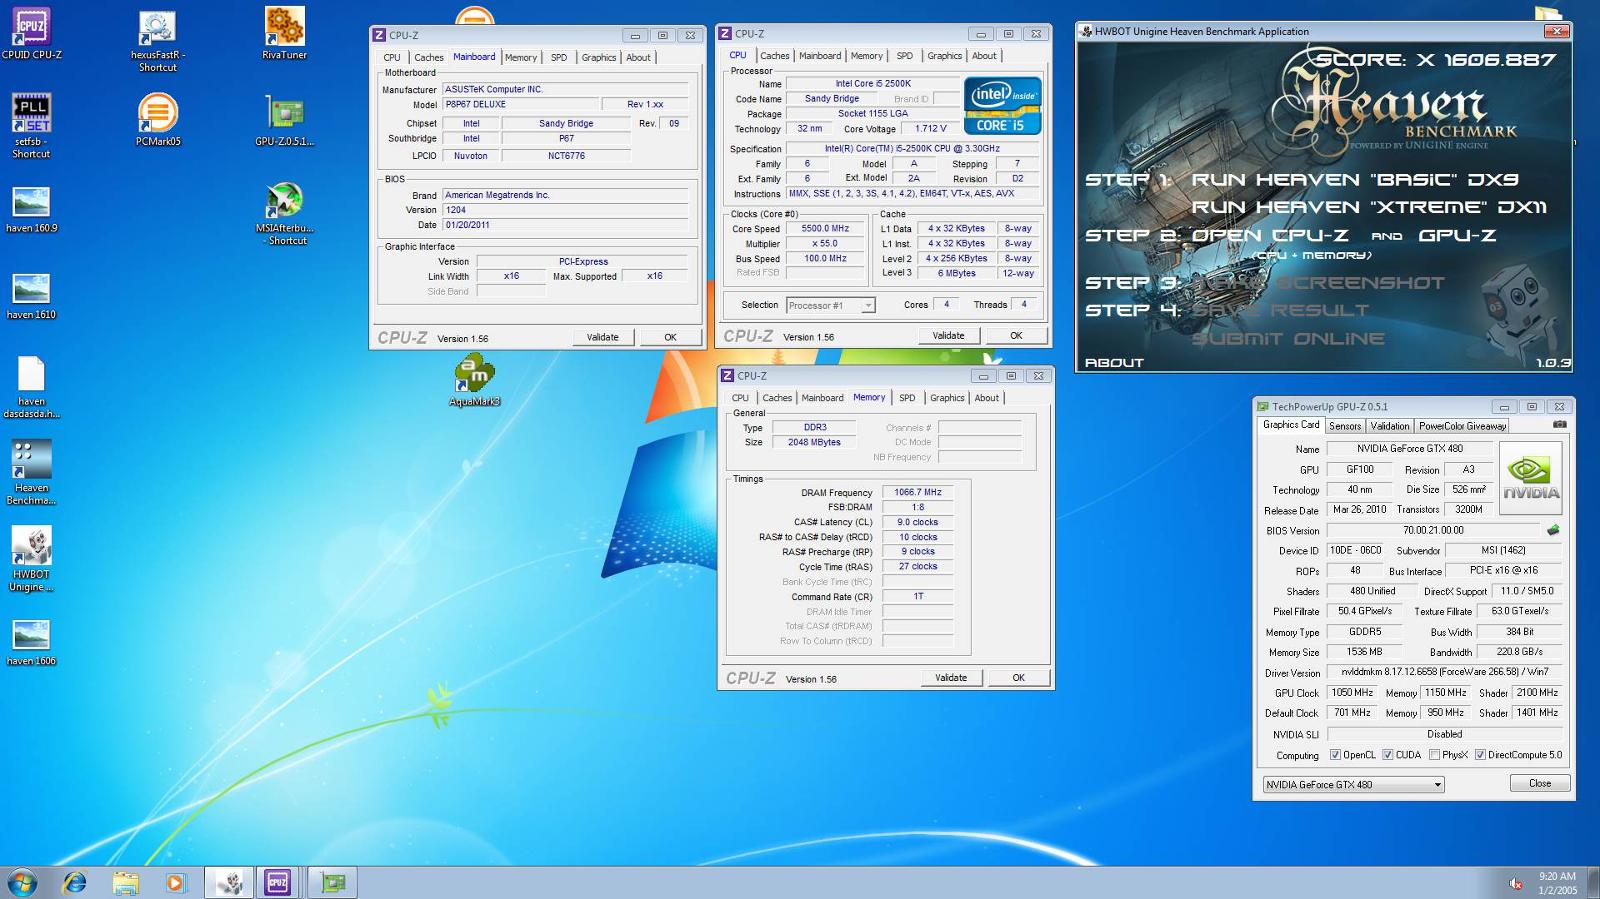Screen dimensions: 1600x899
Task: Click CAS# Latency 9.0 clocks value
Action: (917, 522)
